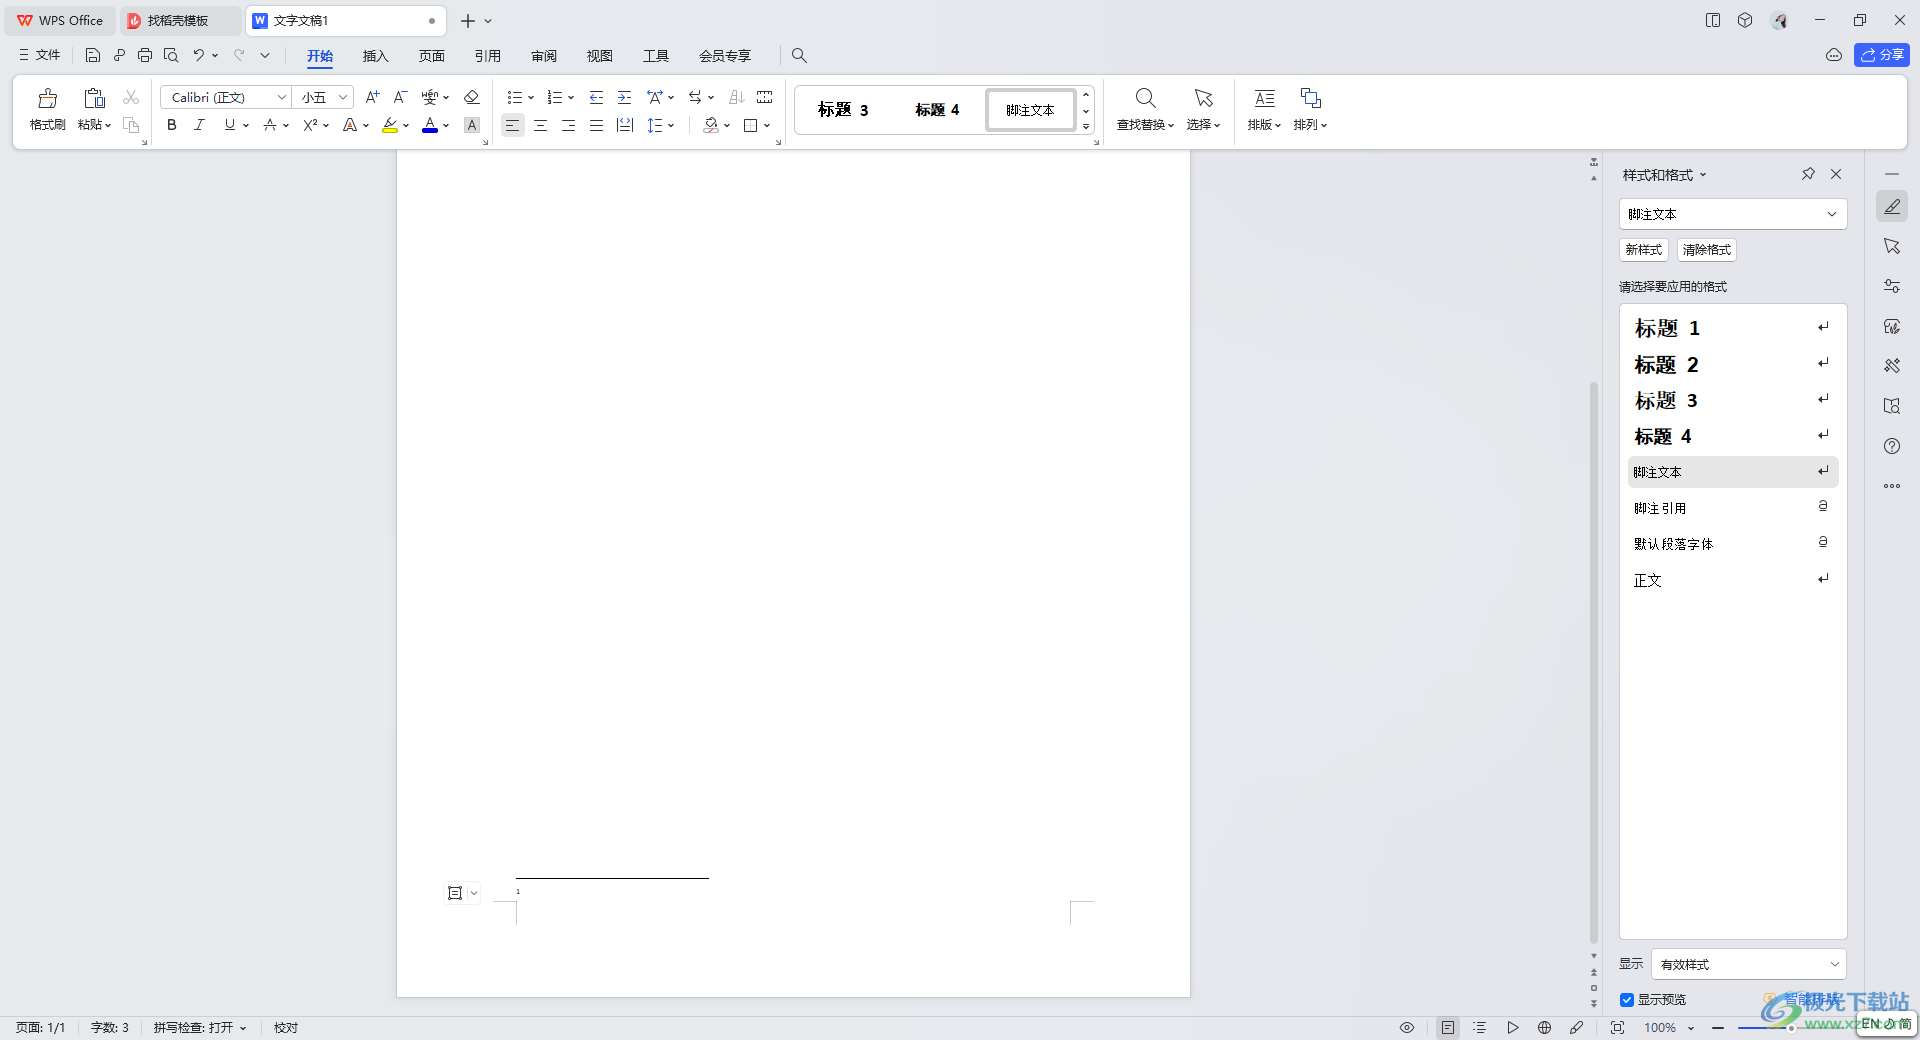The image size is (1920, 1040).
Task: Toggle outline view icon in status bar
Action: [x=1480, y=1027]
